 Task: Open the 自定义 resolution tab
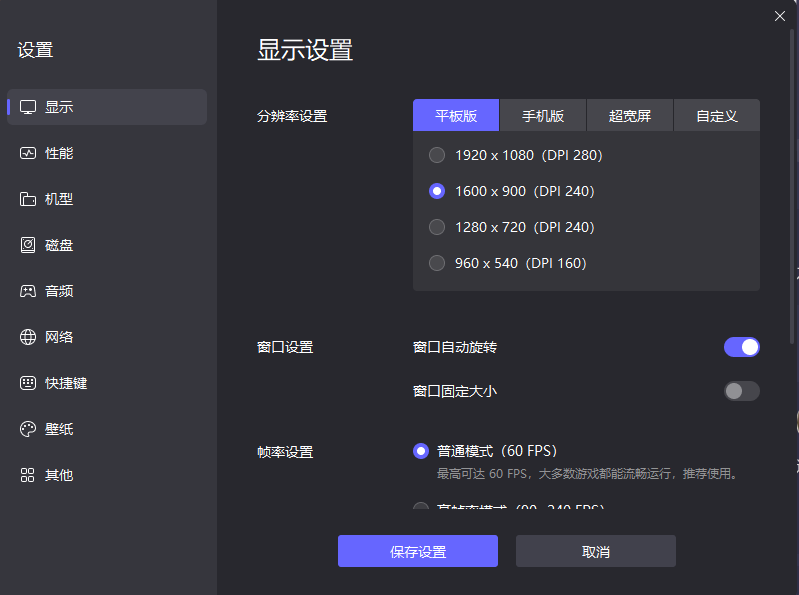pos(717,116)
